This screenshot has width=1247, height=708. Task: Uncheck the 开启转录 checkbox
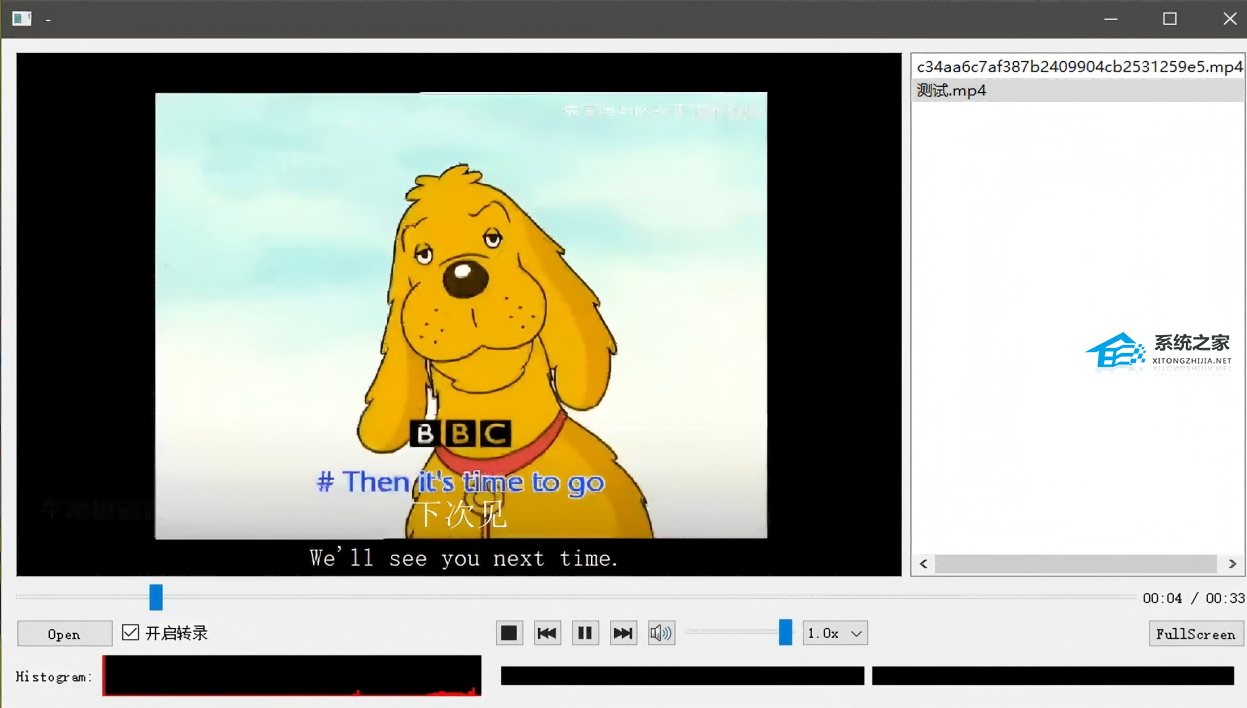[x=131, y=632]
